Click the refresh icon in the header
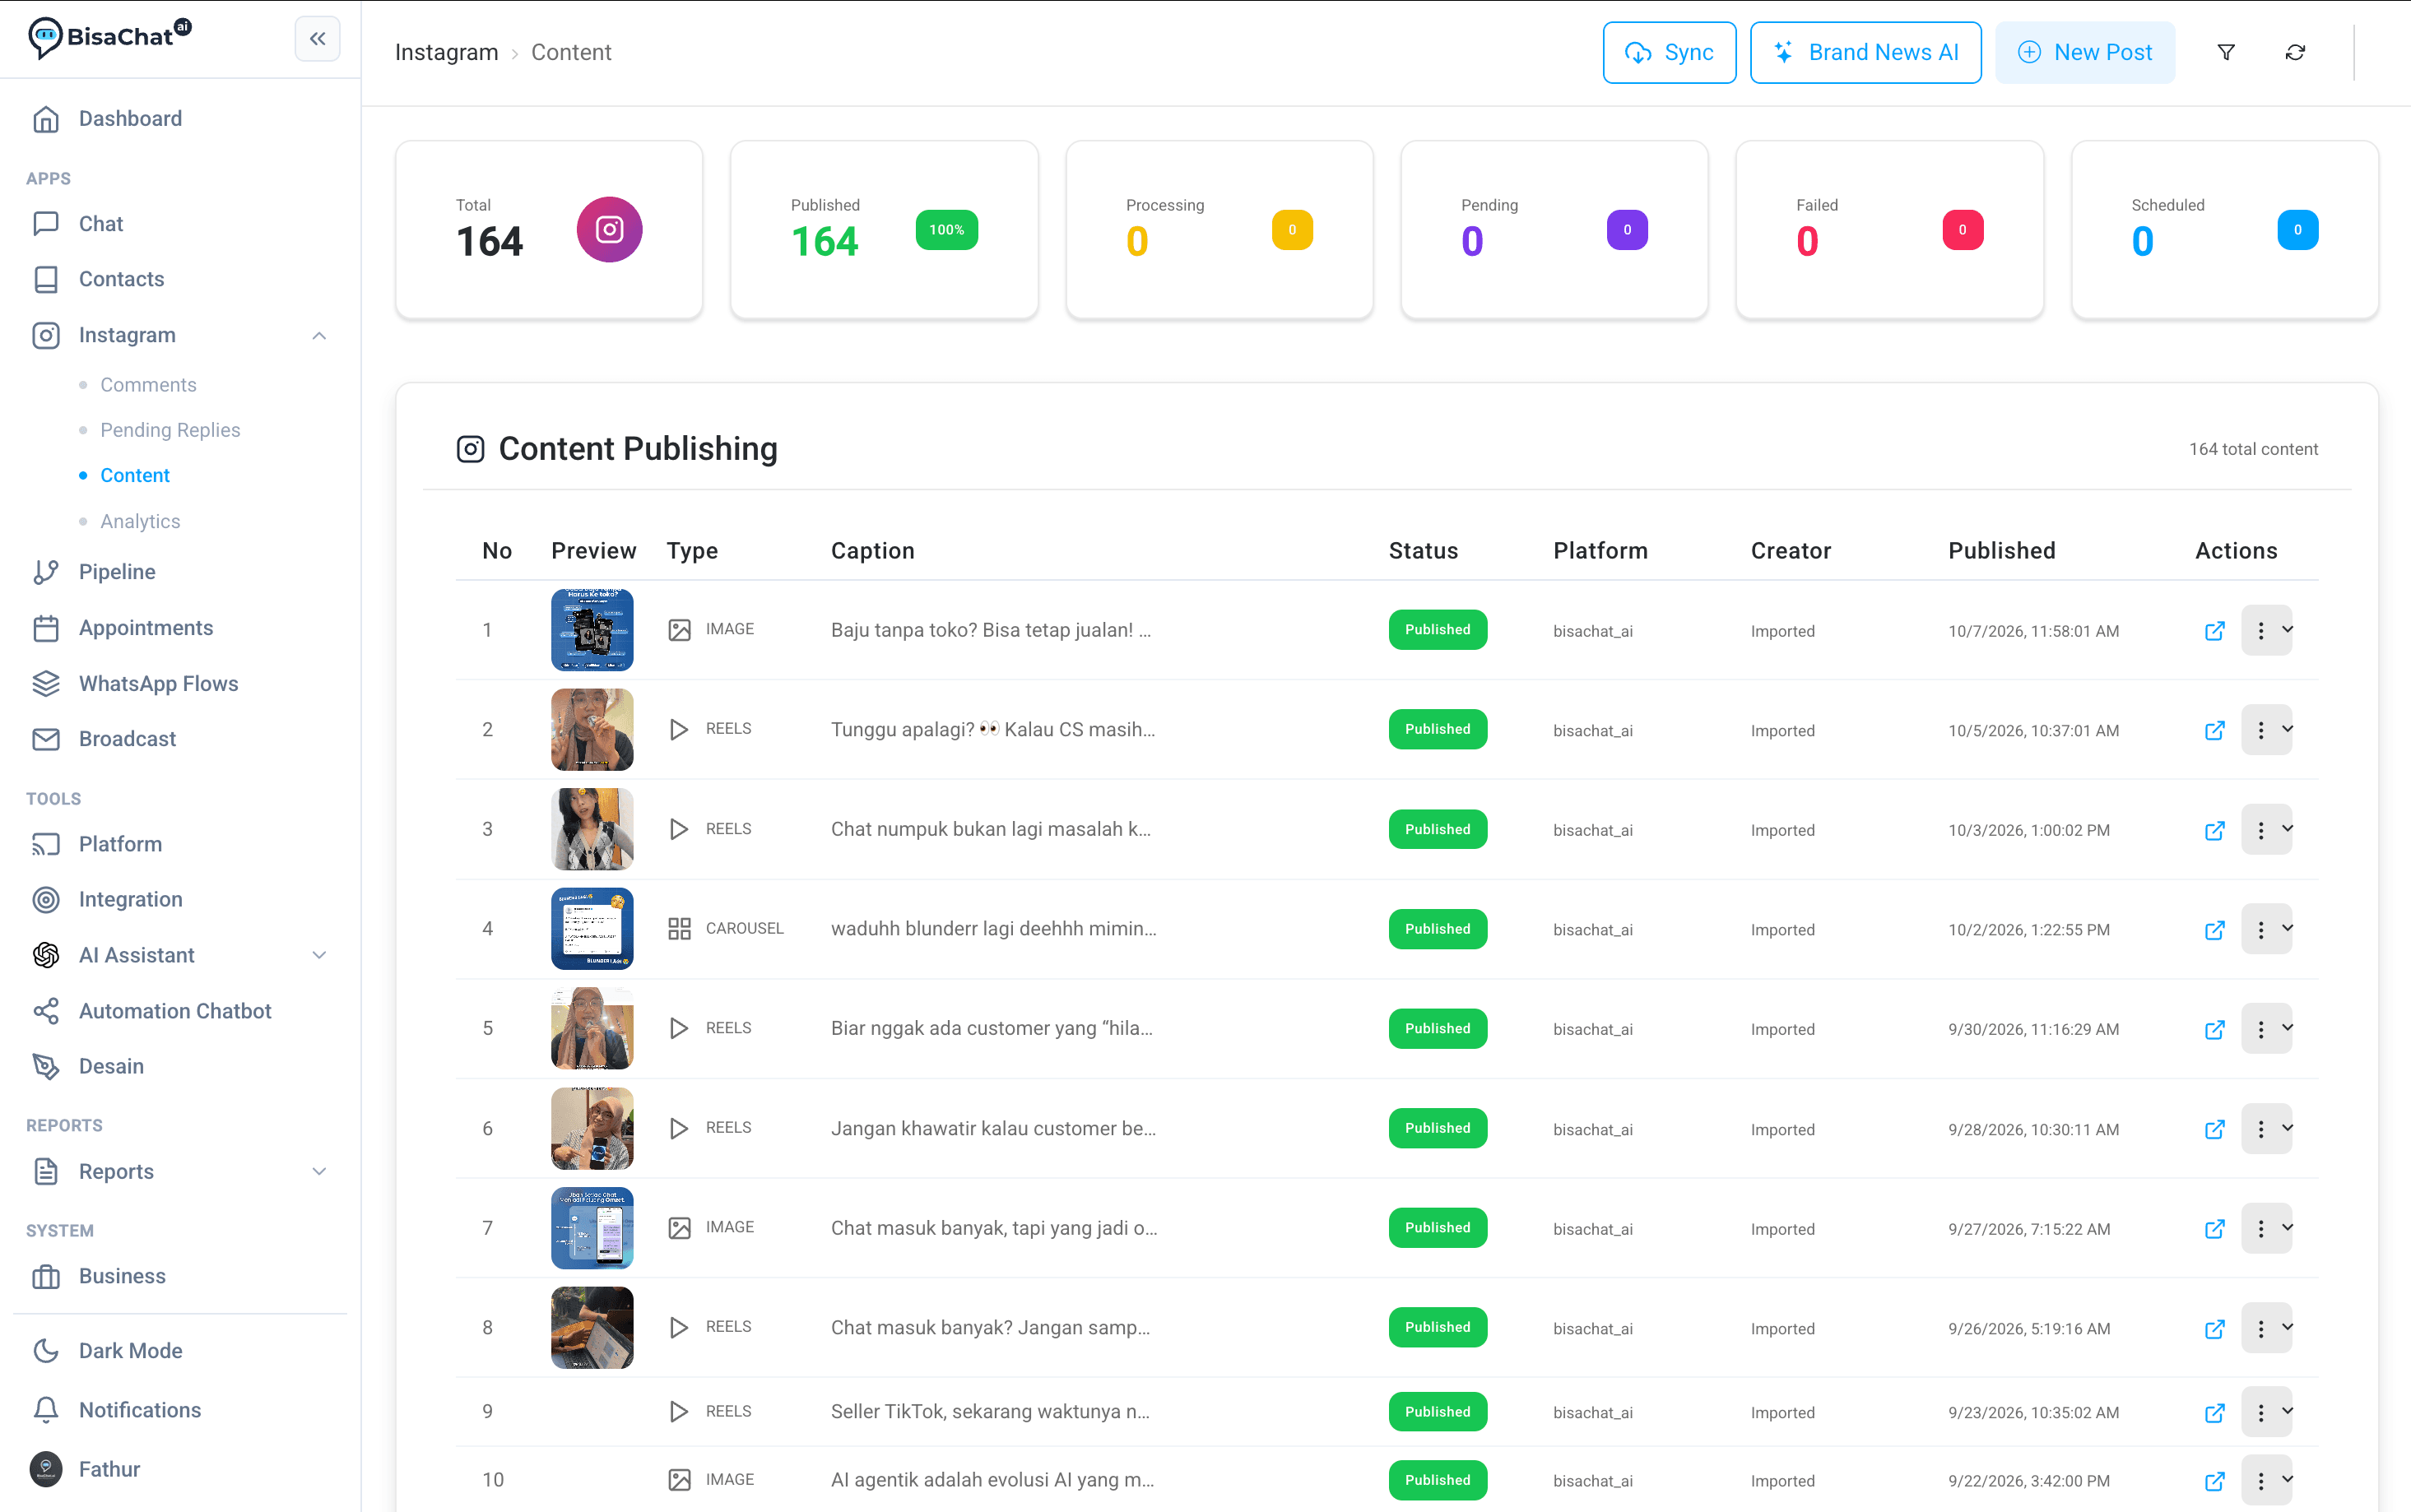The height and width of the screenshot is (1512, 2411). (2295, 52)
